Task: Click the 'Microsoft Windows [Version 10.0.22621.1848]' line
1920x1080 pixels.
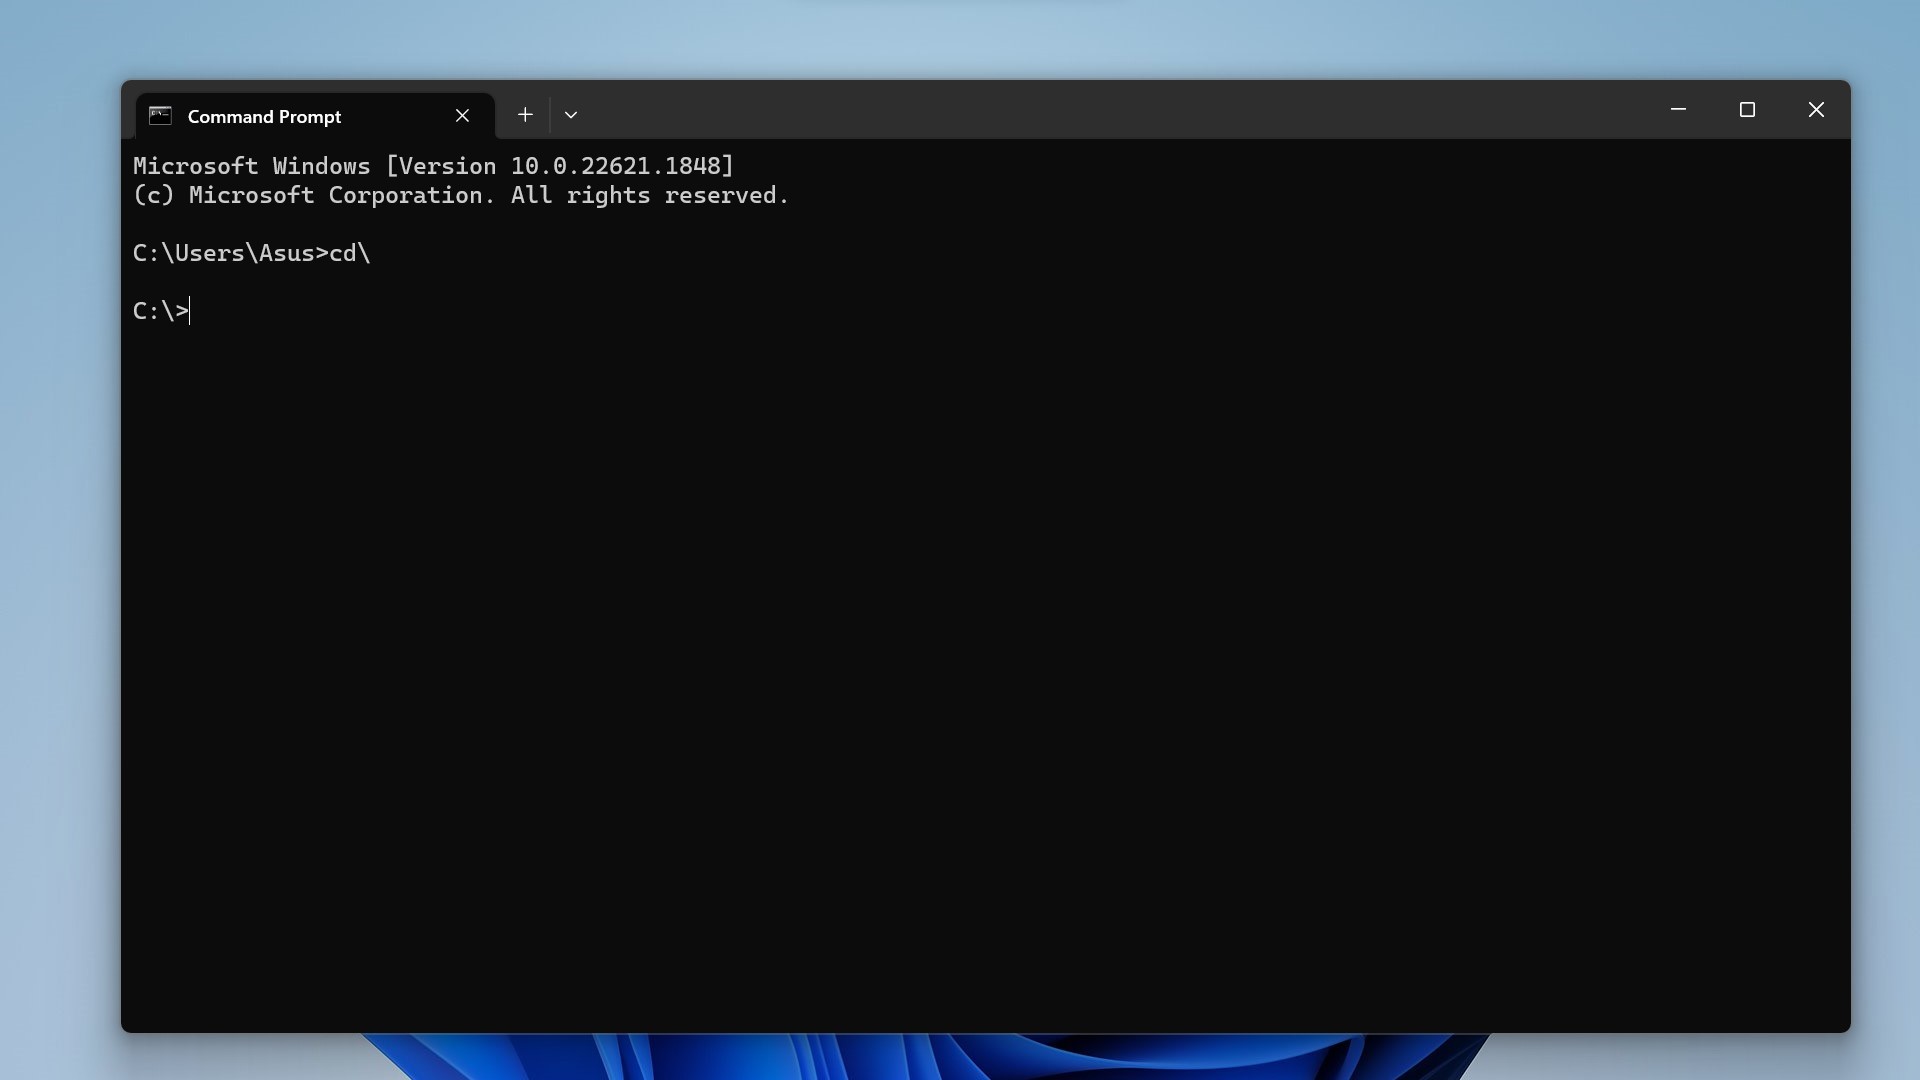Action: point(433,166)
